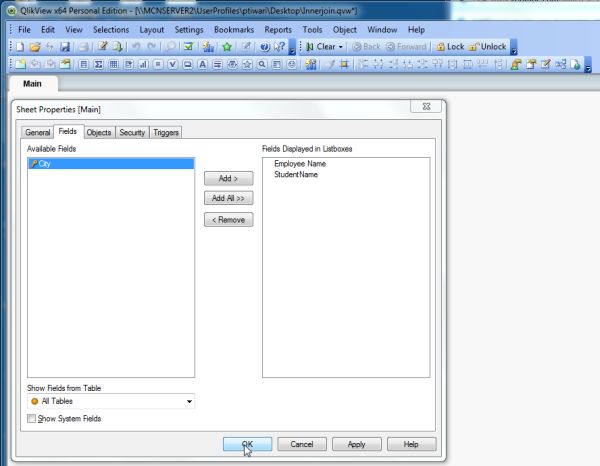Open the Edit Script toolbar icon

[102, 47]
